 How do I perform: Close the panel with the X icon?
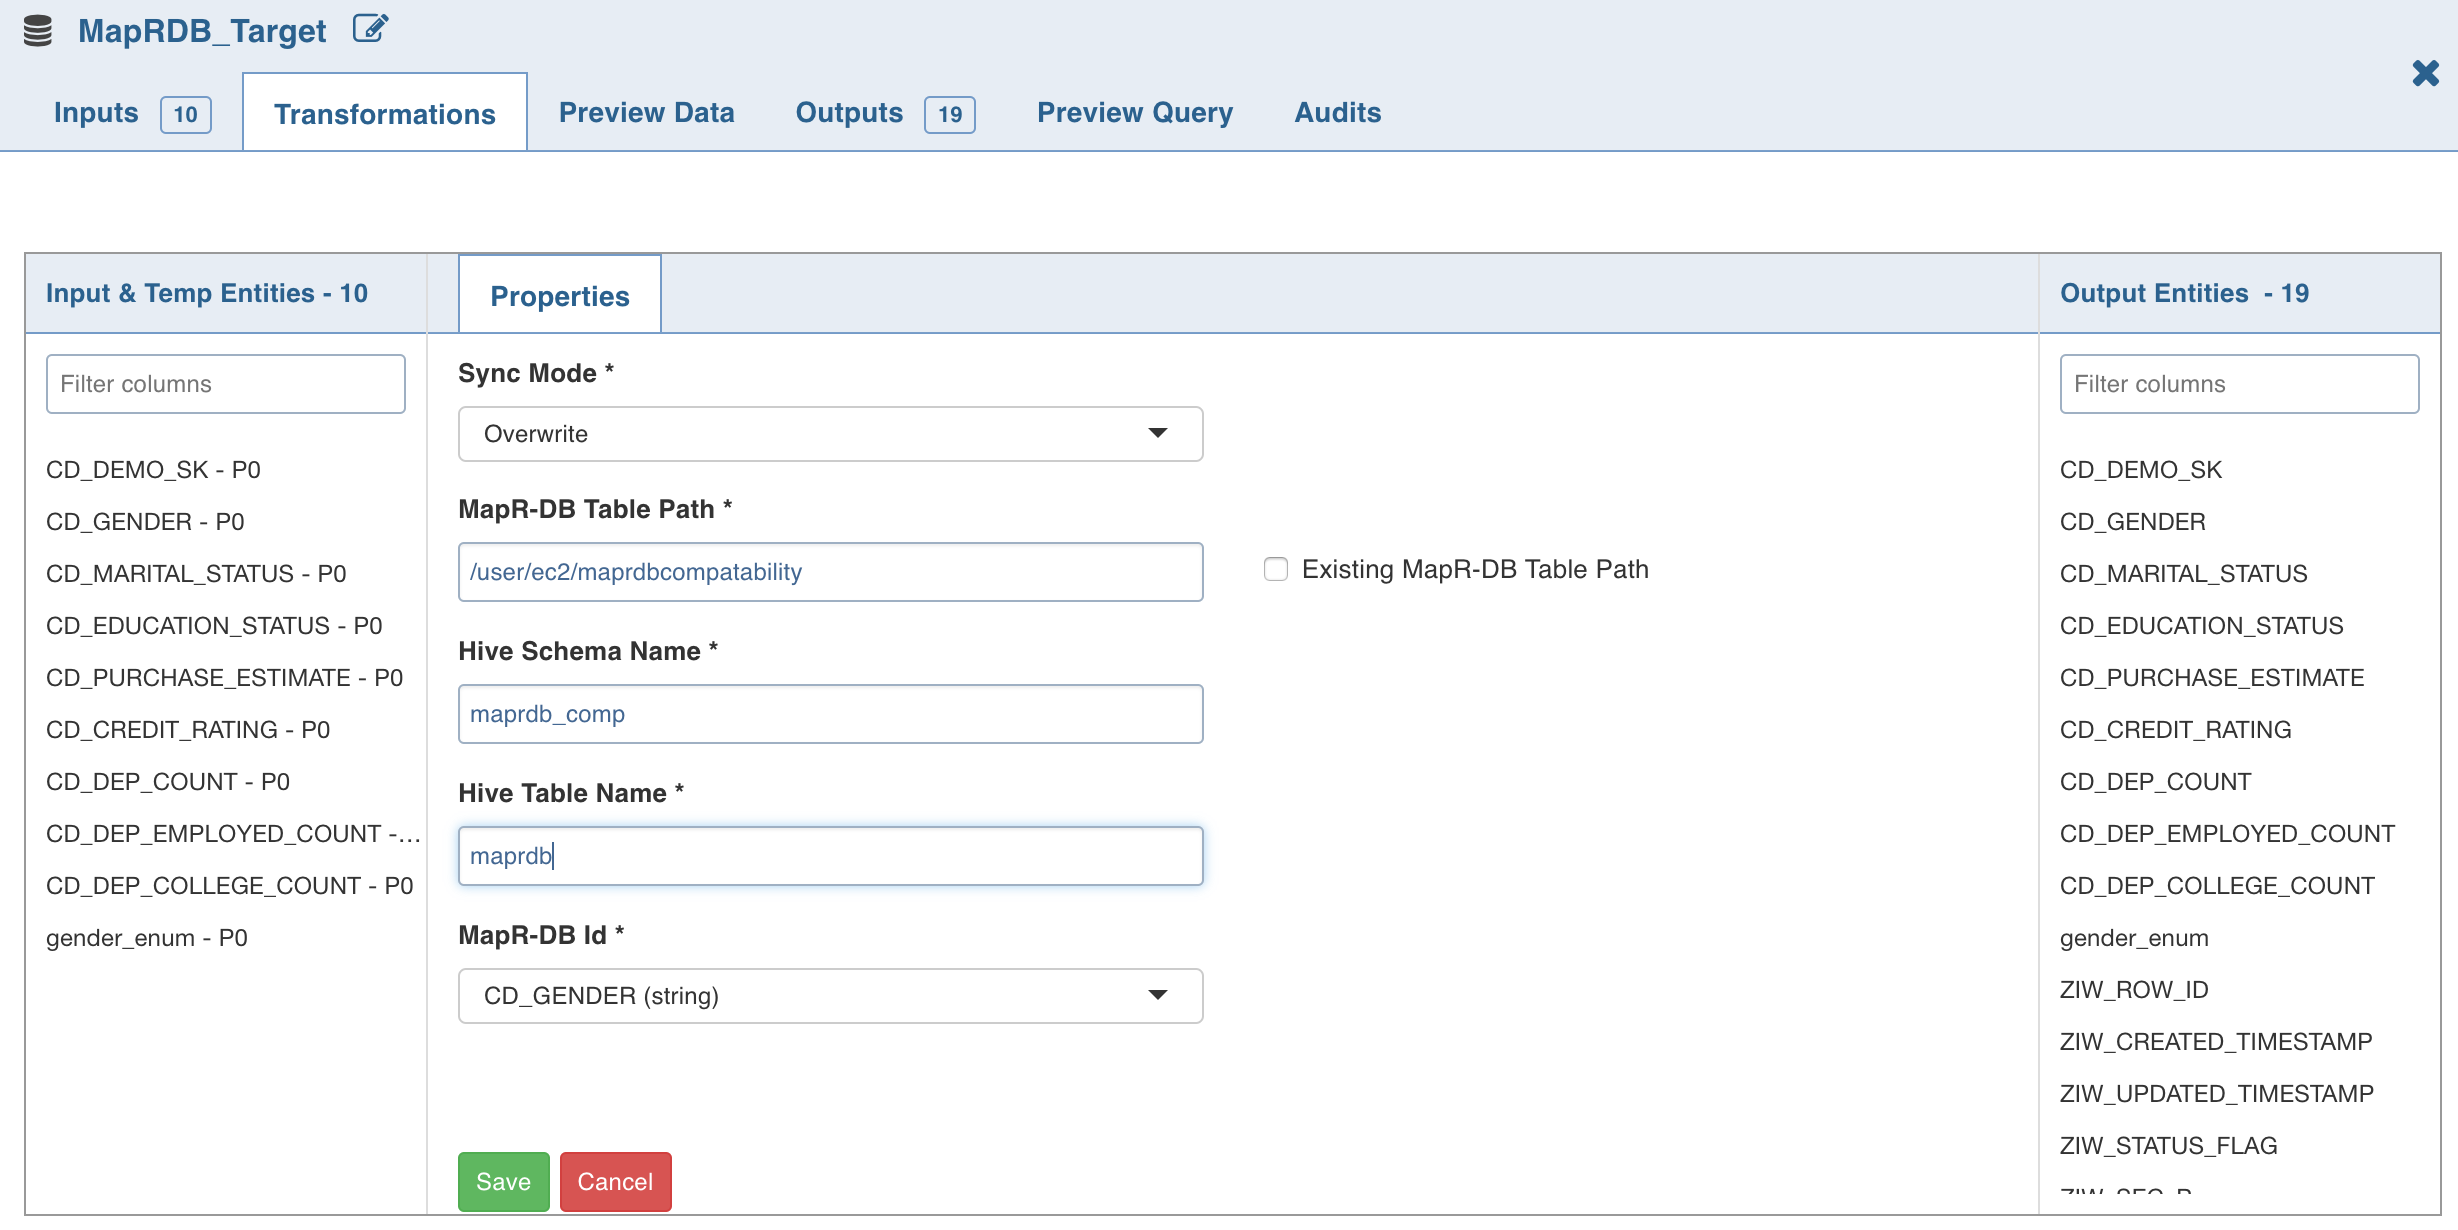[x=2425, y=73]
